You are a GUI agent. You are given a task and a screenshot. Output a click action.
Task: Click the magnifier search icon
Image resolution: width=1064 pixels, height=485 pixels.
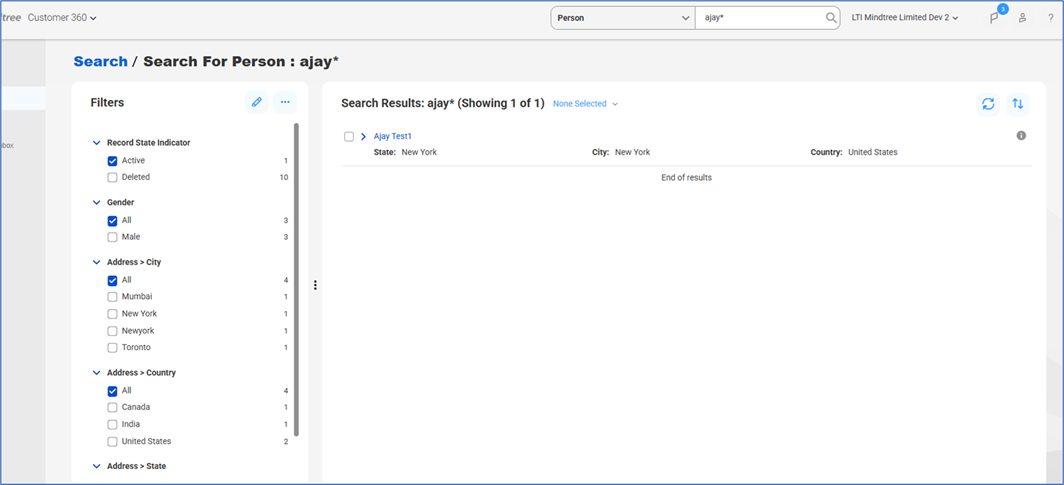click(x=831, y=18)
